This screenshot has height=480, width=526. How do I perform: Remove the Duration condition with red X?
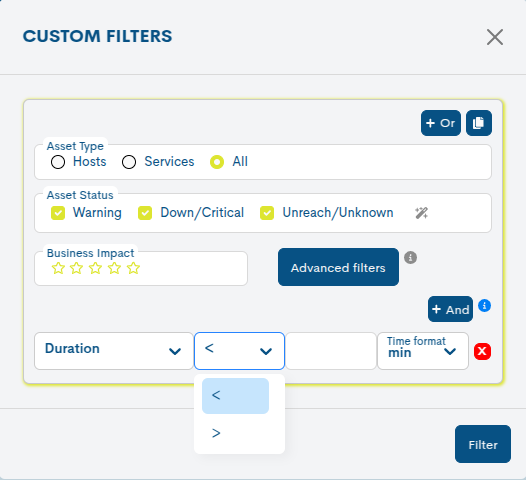point(482,351)
